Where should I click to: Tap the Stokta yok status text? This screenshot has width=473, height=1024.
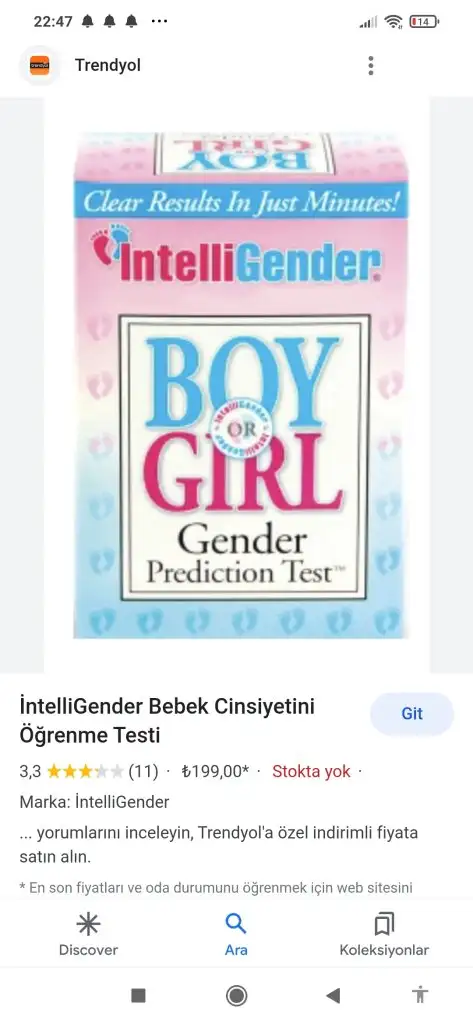coord(311,772)
